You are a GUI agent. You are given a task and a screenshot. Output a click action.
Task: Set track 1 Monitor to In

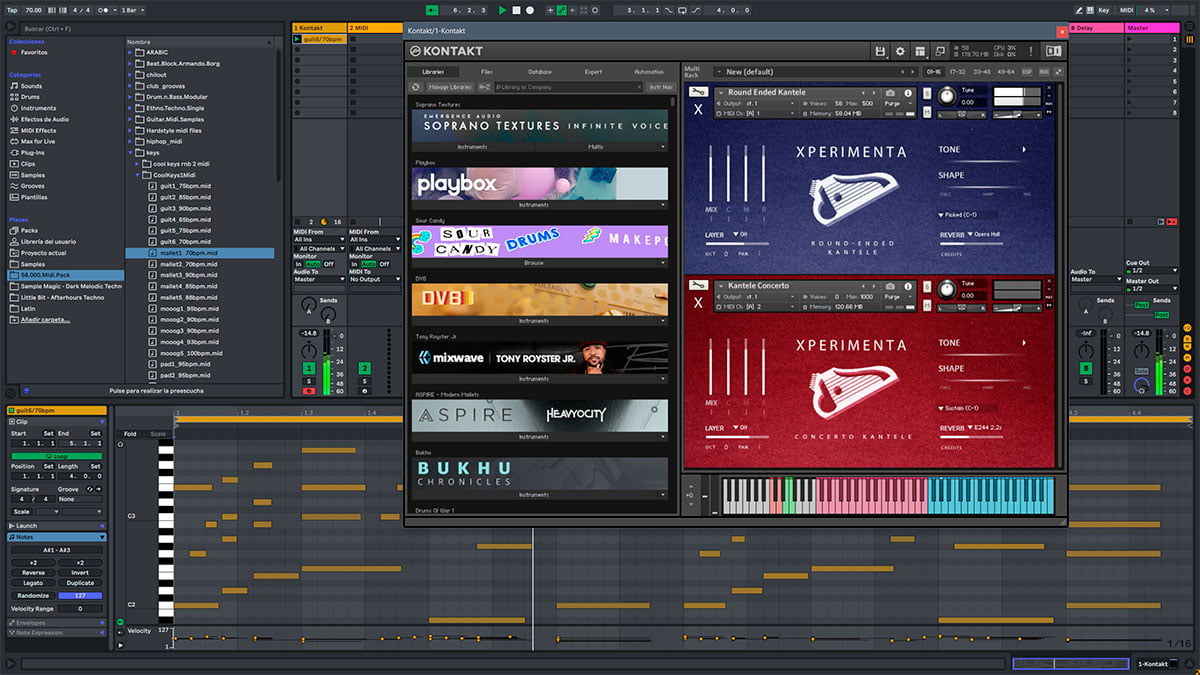point(299,264)
